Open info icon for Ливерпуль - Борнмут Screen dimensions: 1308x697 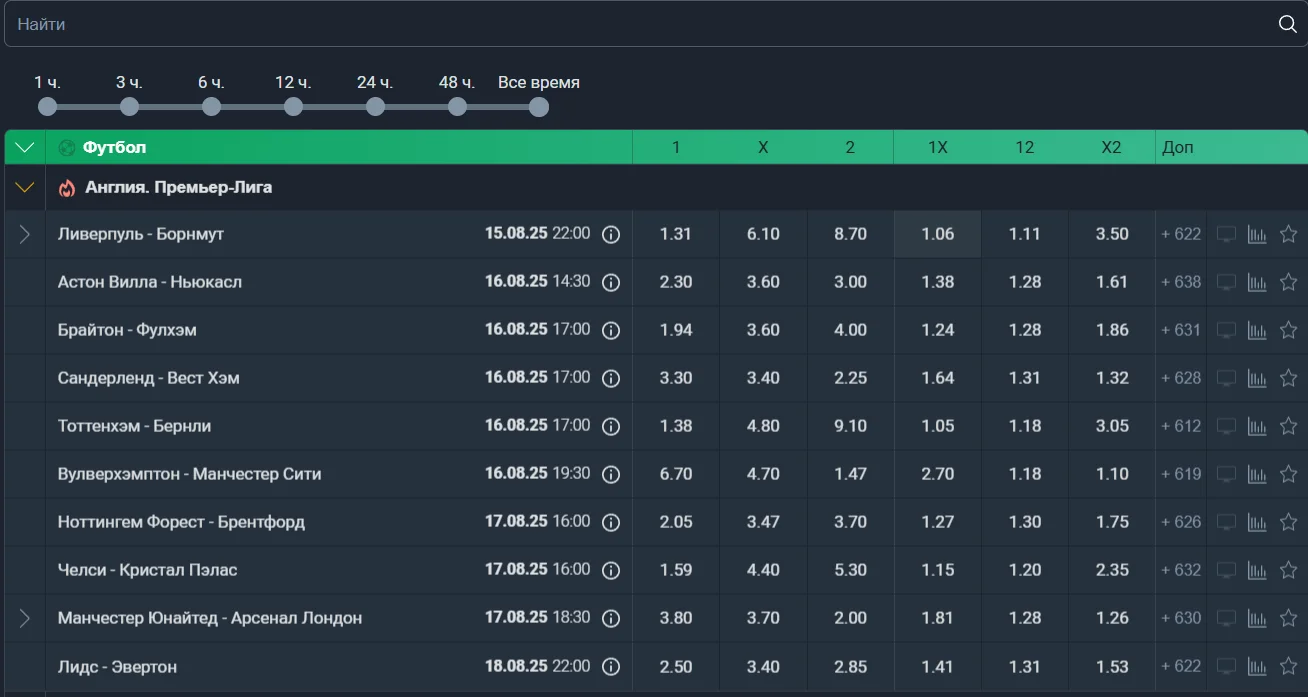pyautogui.click(x=611, y=234)
